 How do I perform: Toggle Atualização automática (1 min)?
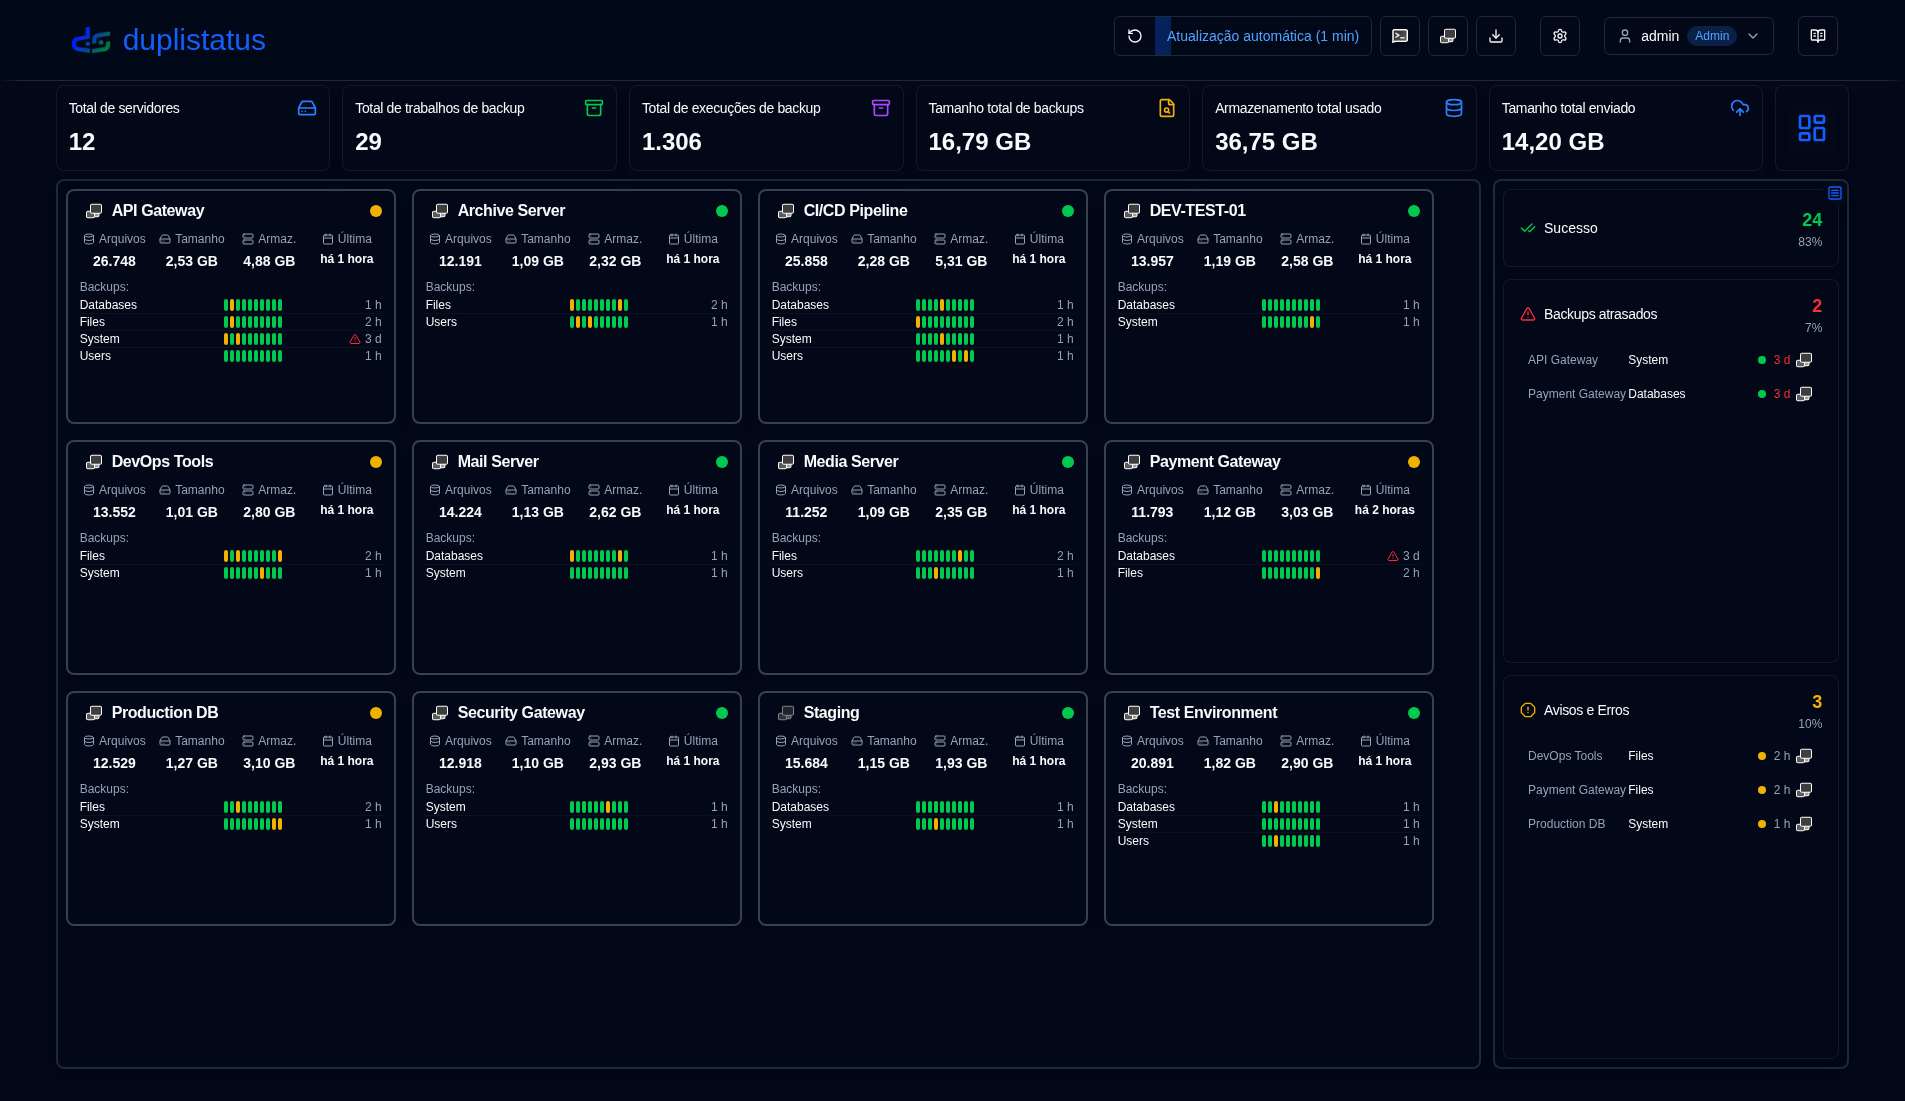coord(1262,36)
